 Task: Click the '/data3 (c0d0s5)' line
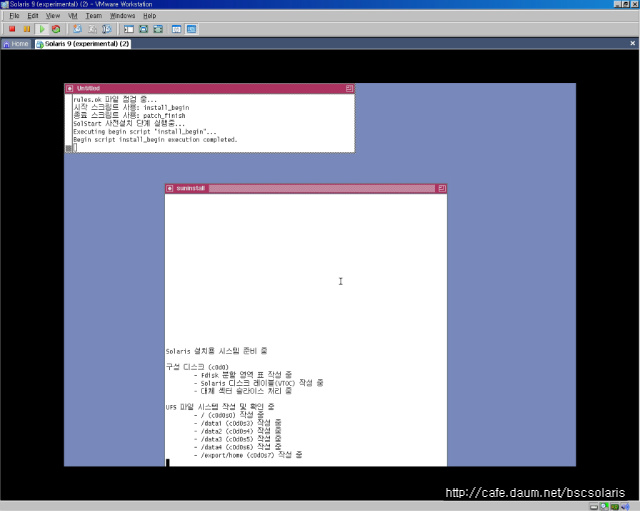tap(238, 439)
